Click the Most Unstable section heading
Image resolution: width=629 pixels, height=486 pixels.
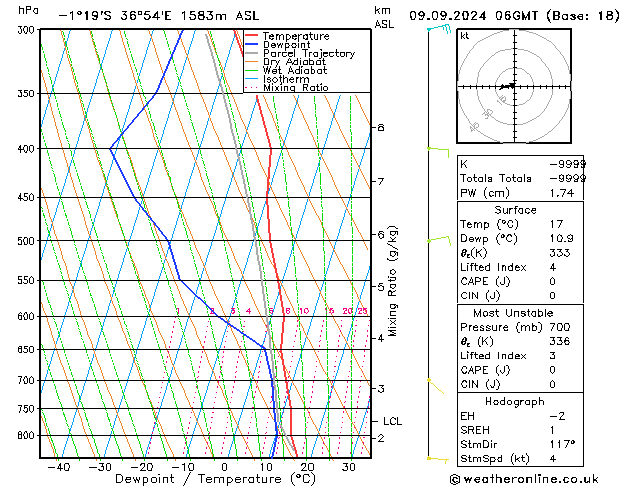click(x=513, y=313)
